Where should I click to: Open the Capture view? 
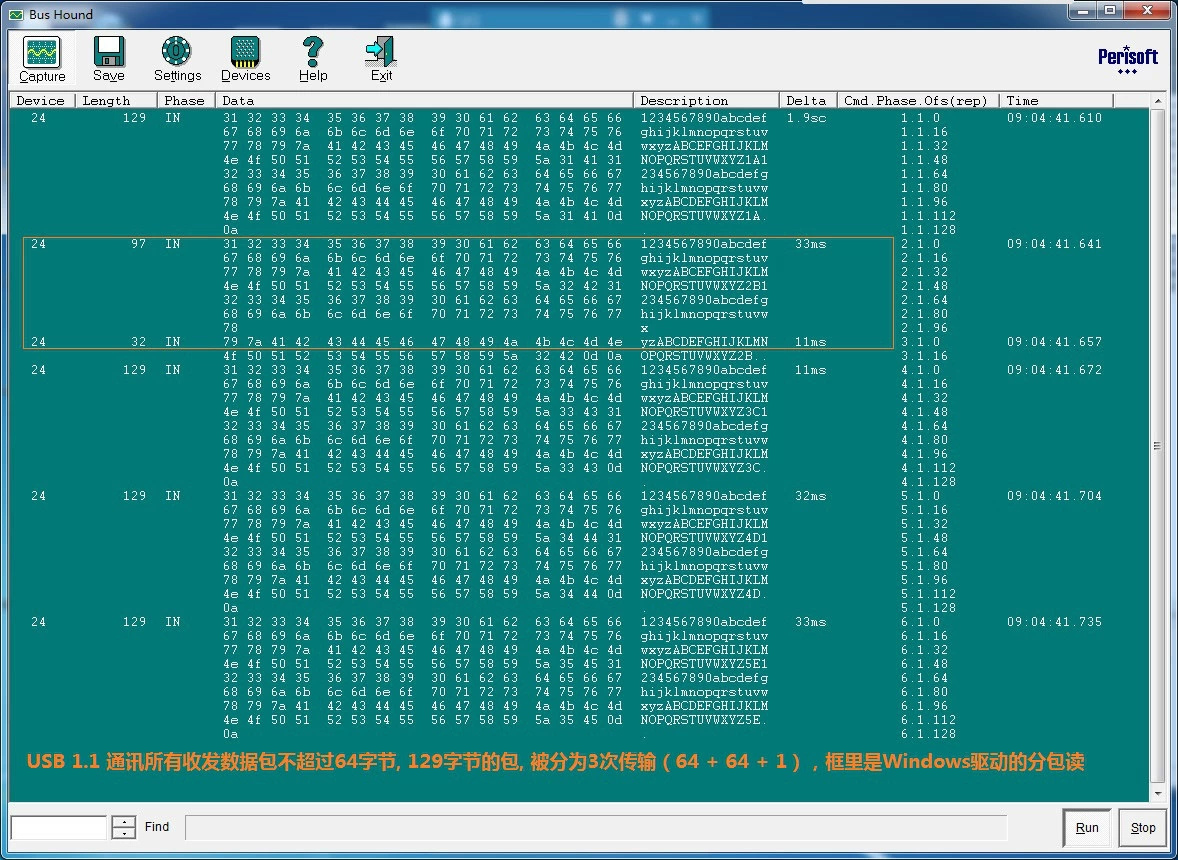[x=42, y=59]
